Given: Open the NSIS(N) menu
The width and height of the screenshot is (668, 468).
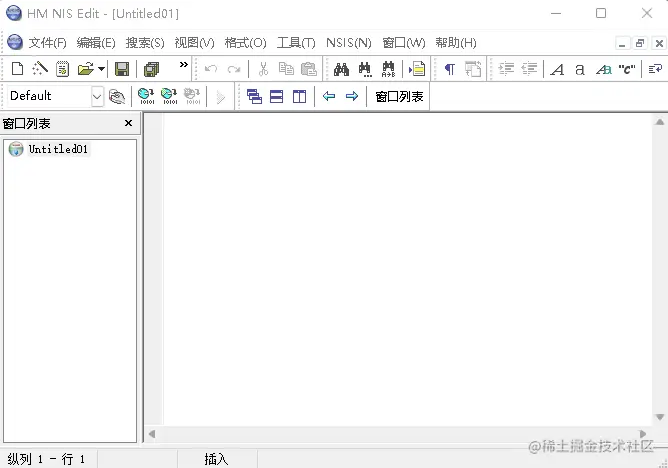Looking at the screenshot, I should (x=348, y=43).
